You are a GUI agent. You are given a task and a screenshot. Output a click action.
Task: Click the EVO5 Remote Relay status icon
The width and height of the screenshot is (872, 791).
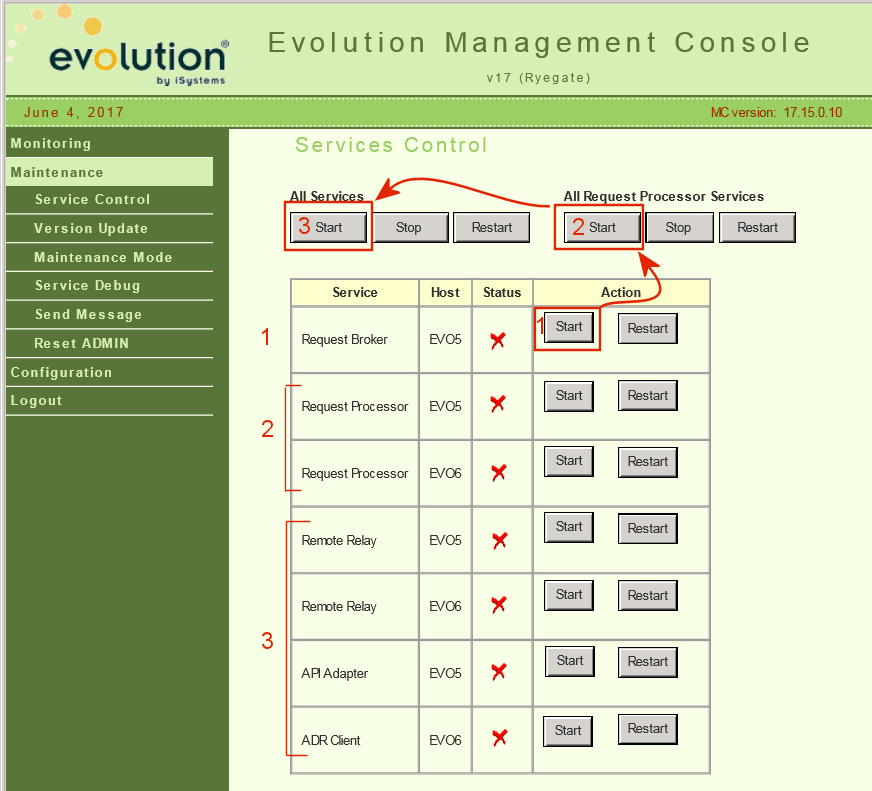click(501, 539)
